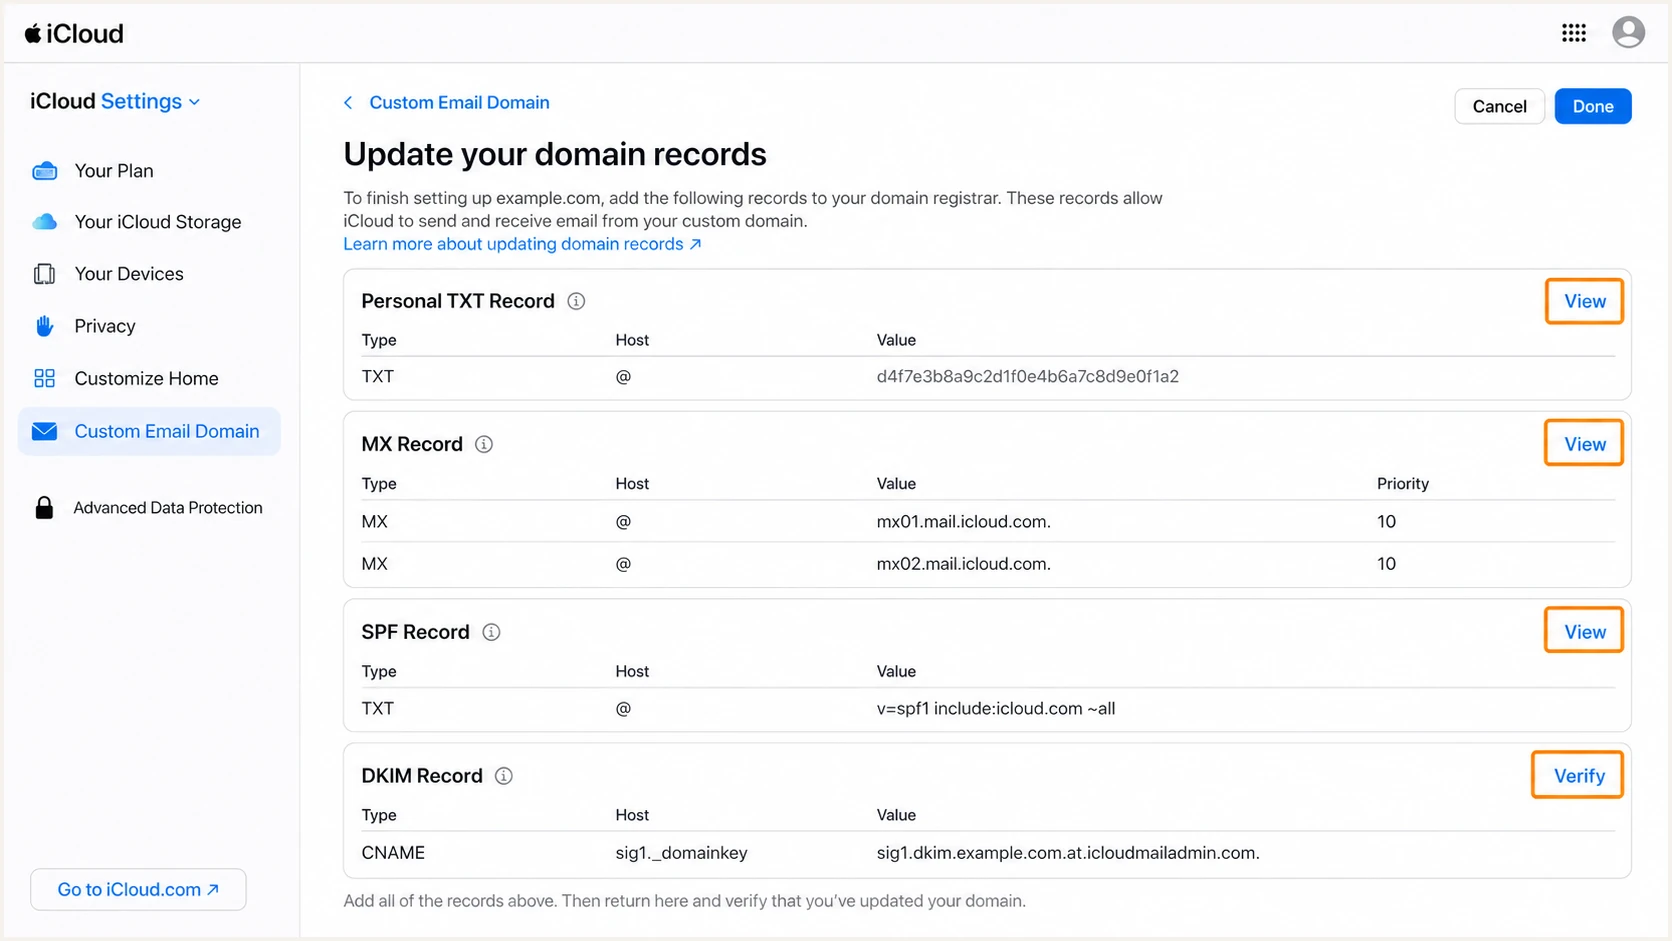The height and width of the screenshot is (941, 1672).
Task: Open the app launcher grid icon
Action: [x=1574, y=33]
